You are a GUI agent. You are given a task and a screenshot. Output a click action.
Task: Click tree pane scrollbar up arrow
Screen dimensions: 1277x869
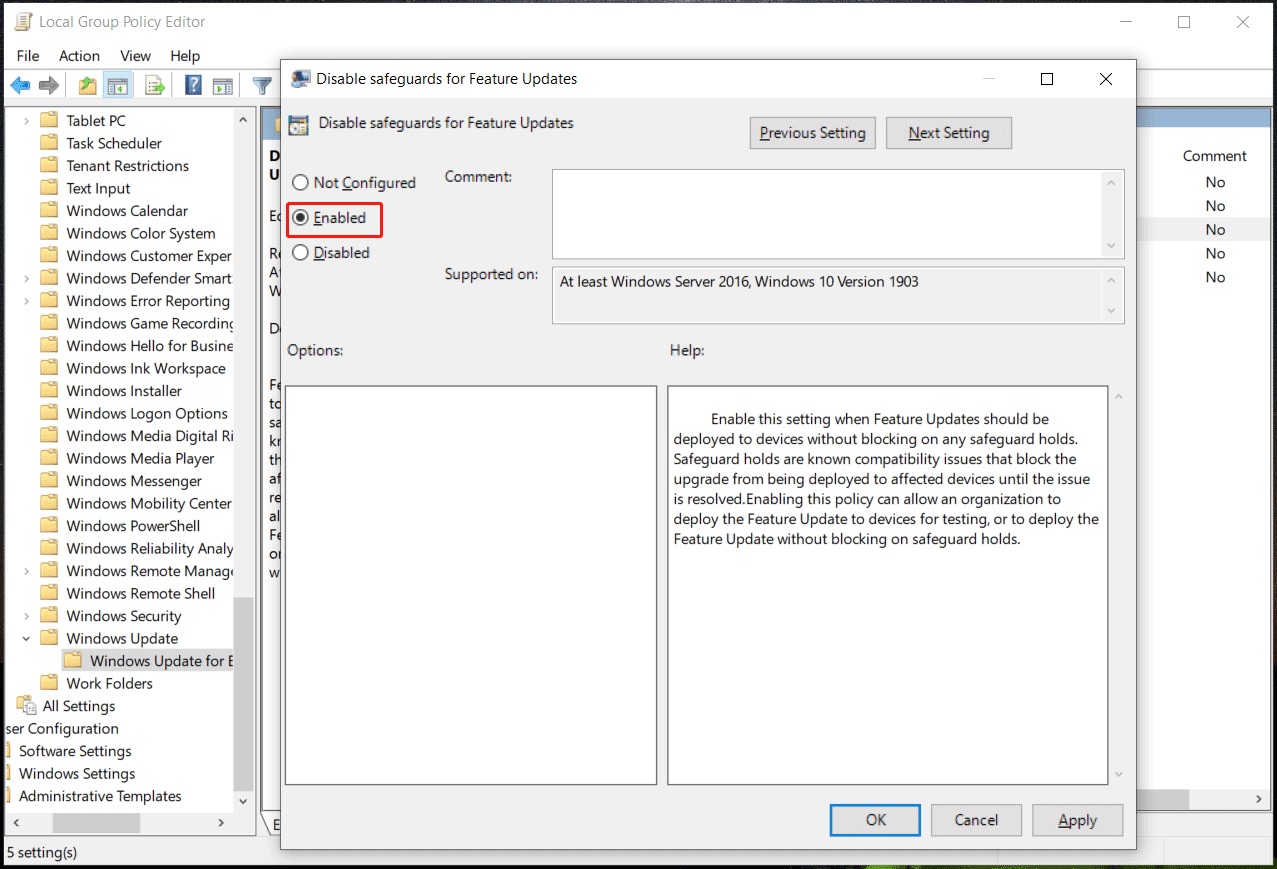pos(243,120)
